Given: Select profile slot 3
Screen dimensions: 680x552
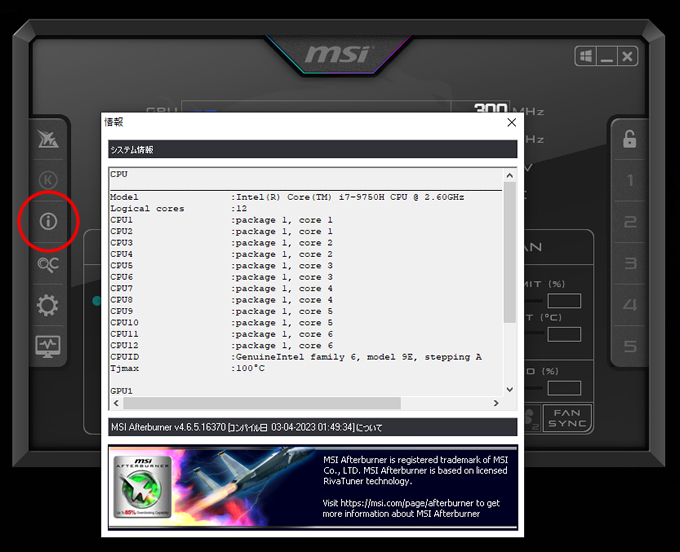Looking at the screenshot, I should pos(630,263).
